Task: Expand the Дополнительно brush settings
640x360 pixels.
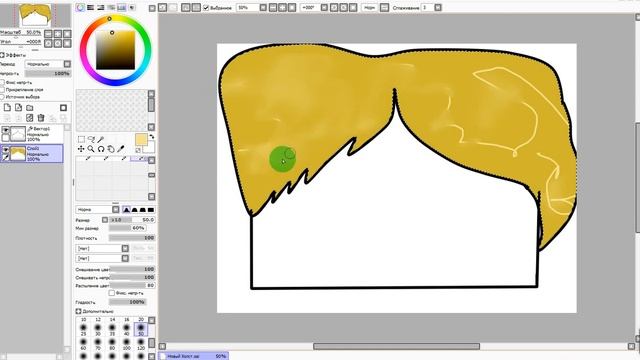Action: [x=78, y=311]
